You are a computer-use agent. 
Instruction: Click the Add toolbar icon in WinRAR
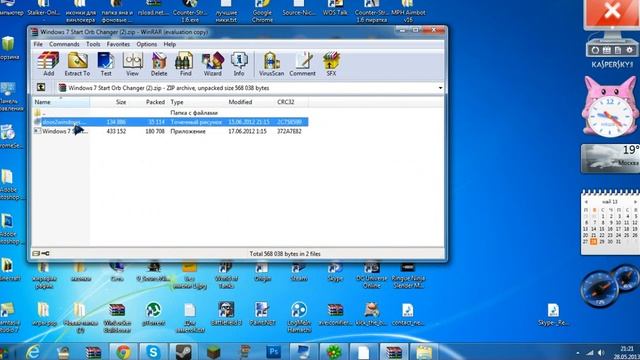(48, 64)
